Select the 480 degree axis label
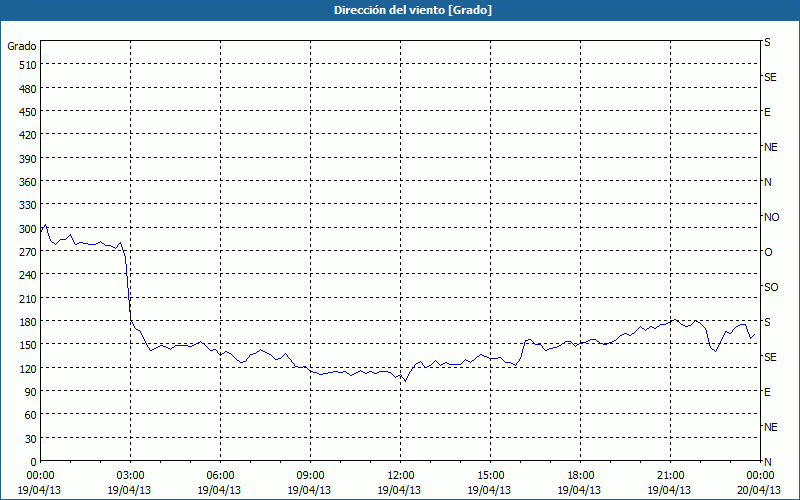Screen dimensions: 800x500 tap(29, 89)
